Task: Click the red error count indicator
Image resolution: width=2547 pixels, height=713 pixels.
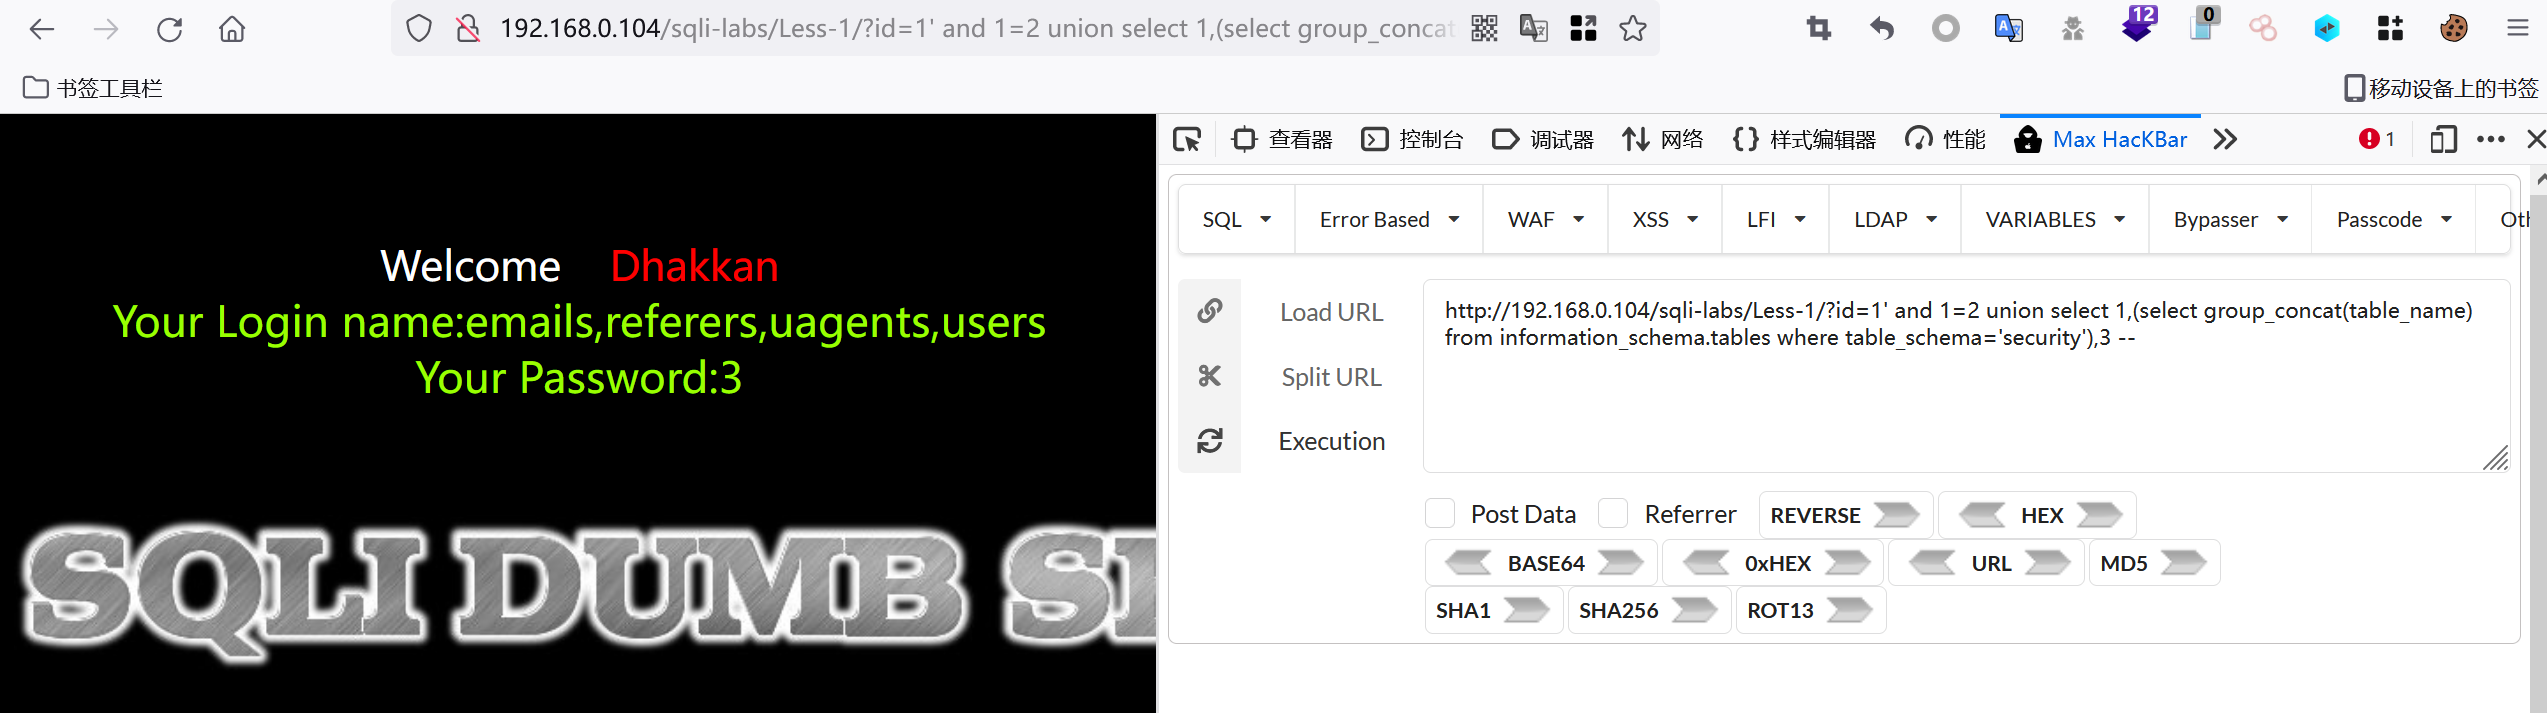Action: pyautogui.click(x=2378, y=140)
